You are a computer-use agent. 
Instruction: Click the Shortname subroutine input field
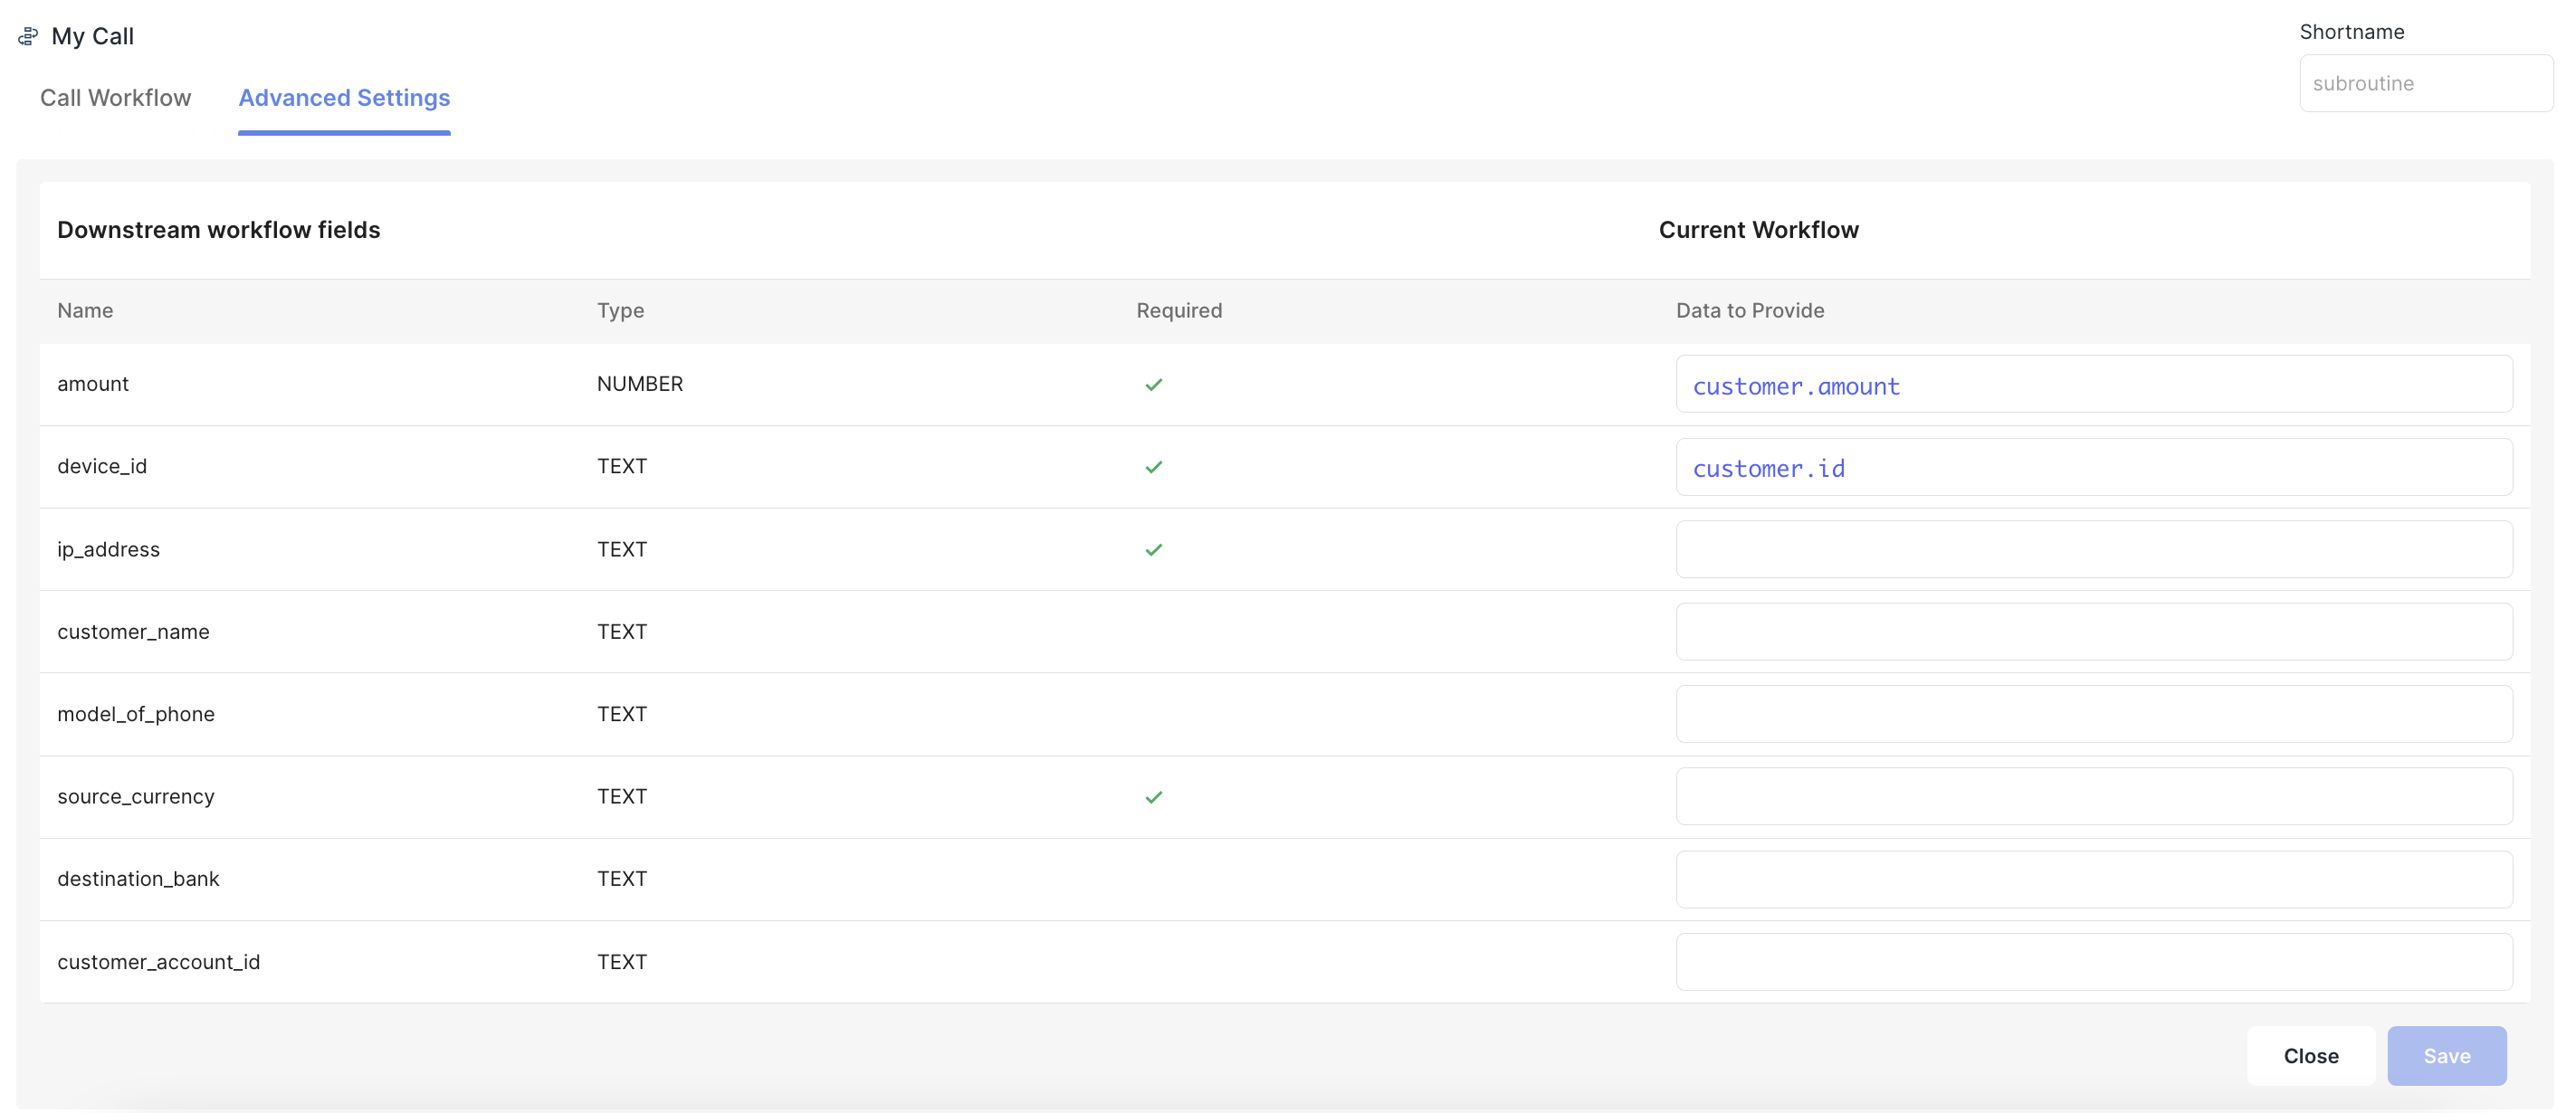click(x=2425, y=84)
